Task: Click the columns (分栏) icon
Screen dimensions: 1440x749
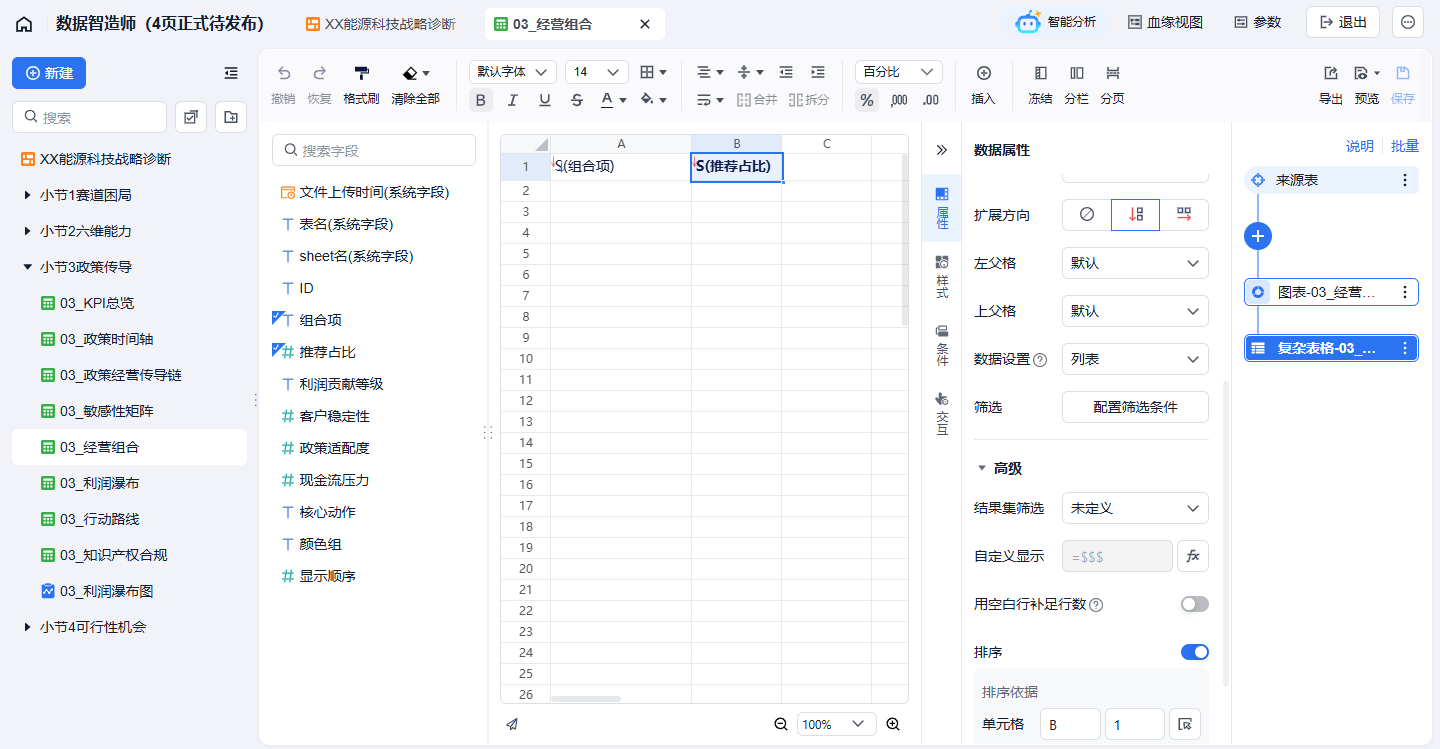Action: click(x=1077, y=73)
